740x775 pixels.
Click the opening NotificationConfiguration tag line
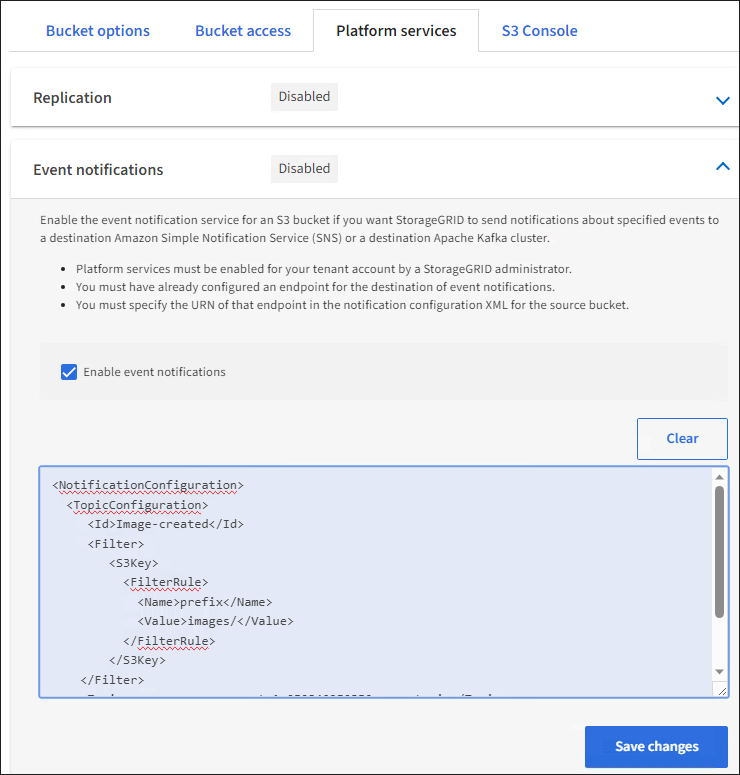(x=148, y=486)
